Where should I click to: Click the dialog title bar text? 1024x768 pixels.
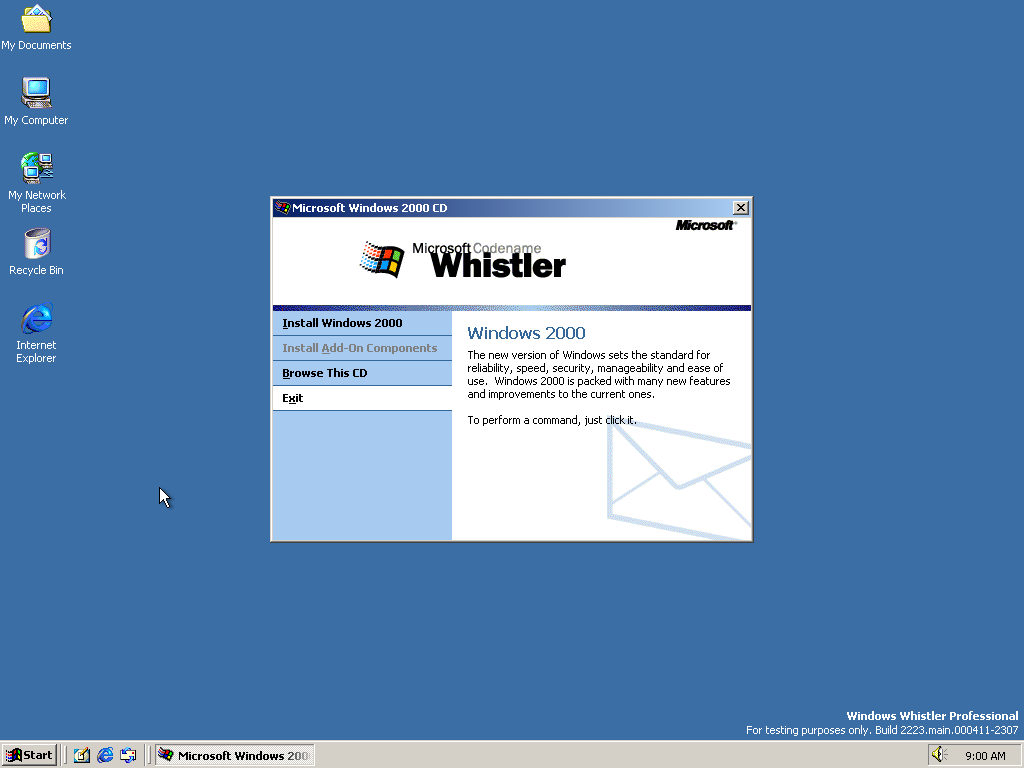pyautogui.click(x=370, y=208)
